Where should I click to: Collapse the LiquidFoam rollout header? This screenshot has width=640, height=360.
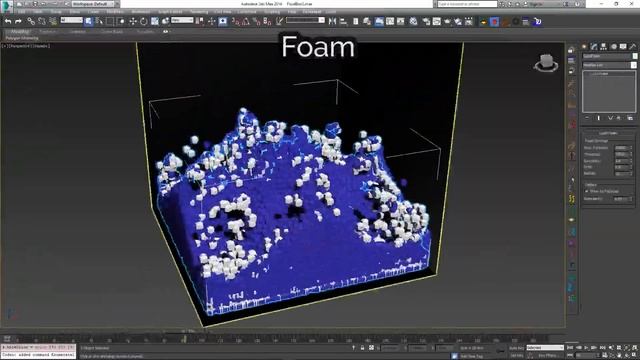point(608,133)
